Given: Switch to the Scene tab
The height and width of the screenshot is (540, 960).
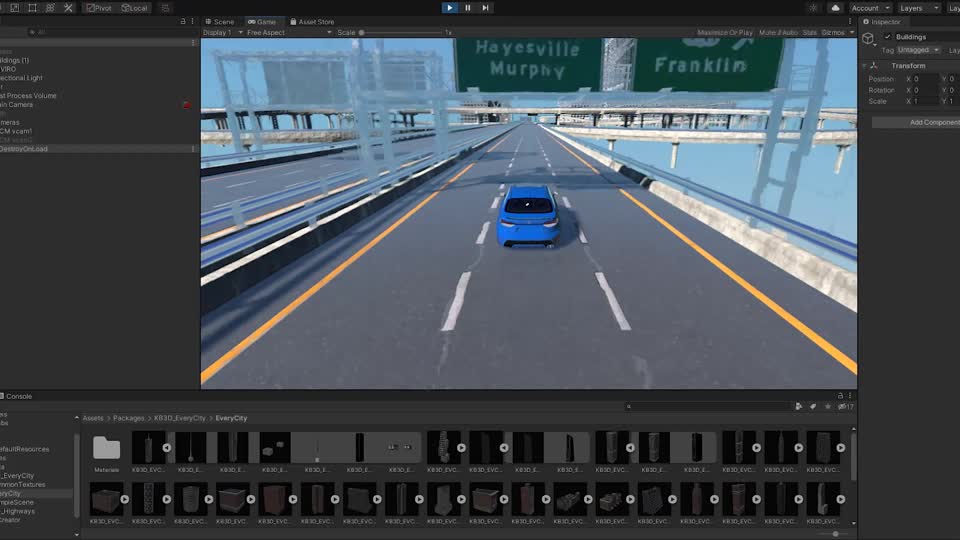Looking at the screenshot, I should 220,21.
